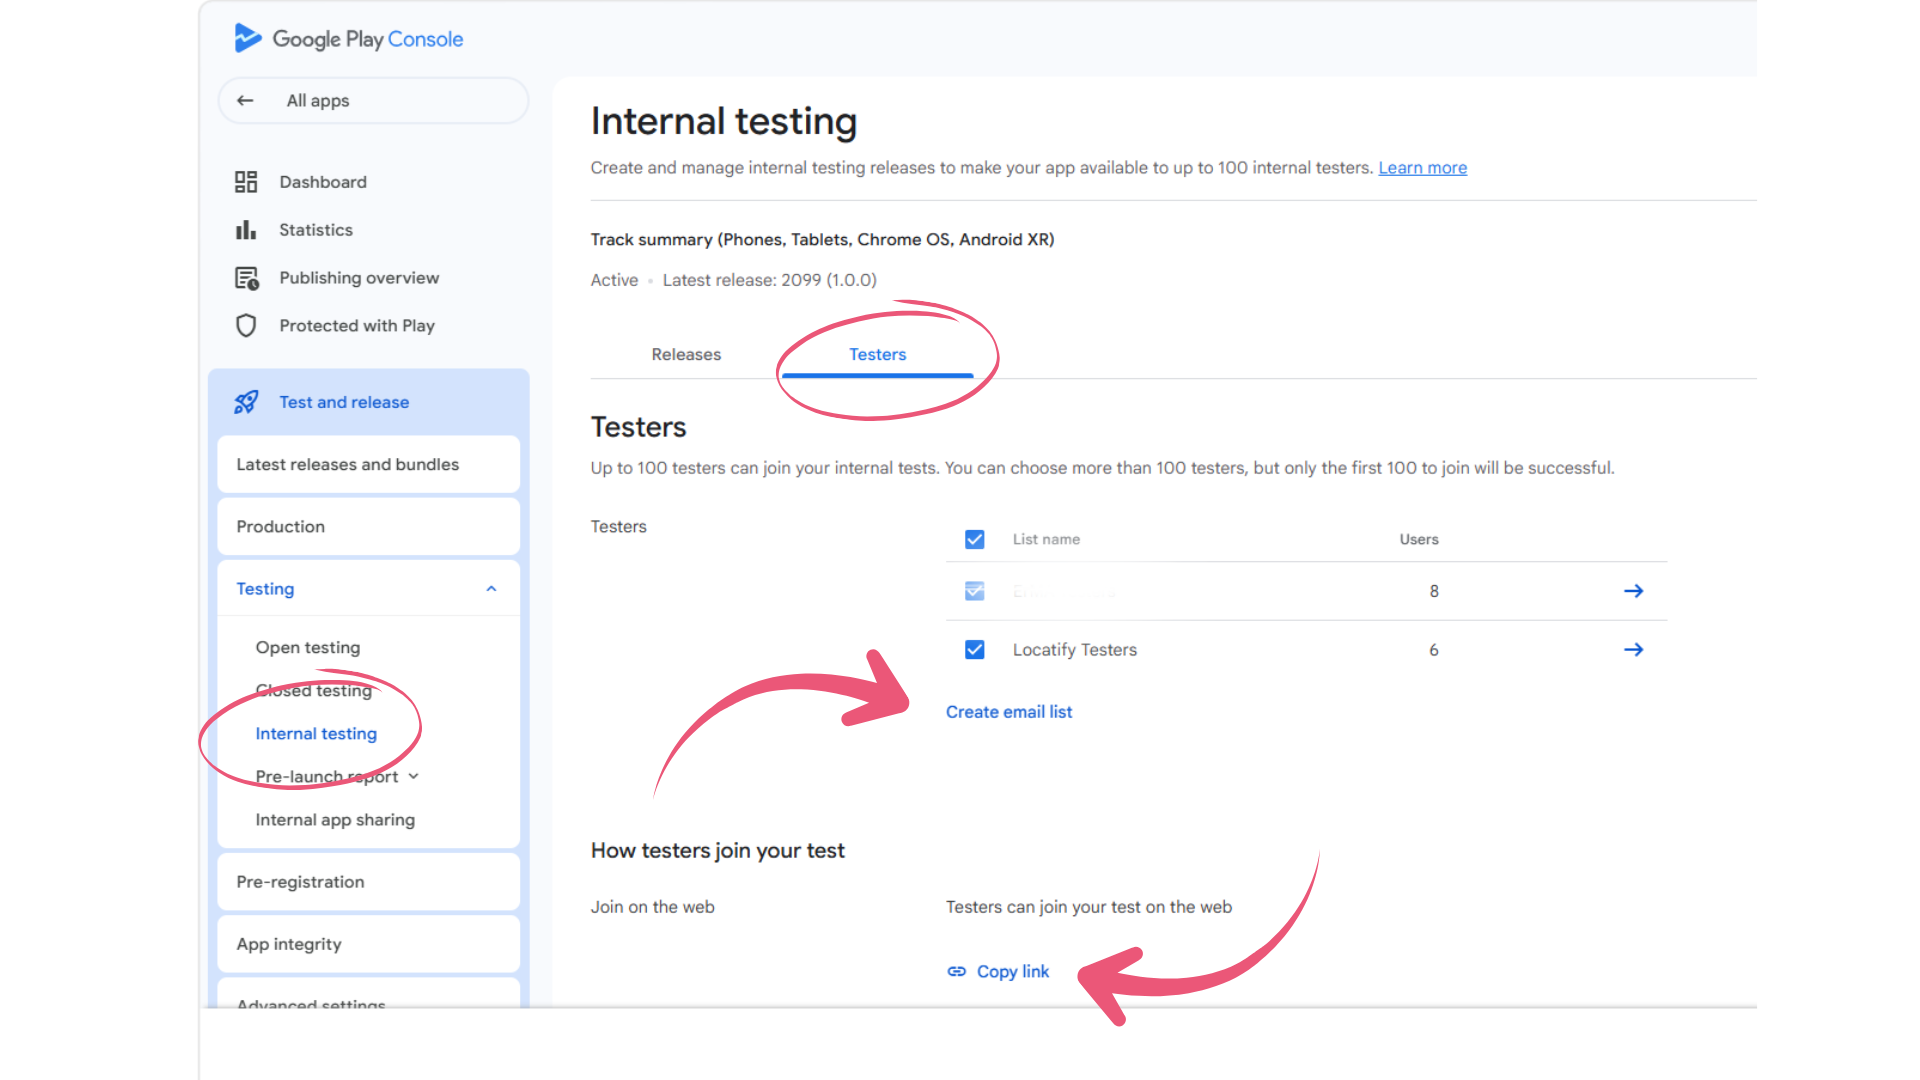Click the Publishing overview icon
1920x1080 pixels.
246,278
